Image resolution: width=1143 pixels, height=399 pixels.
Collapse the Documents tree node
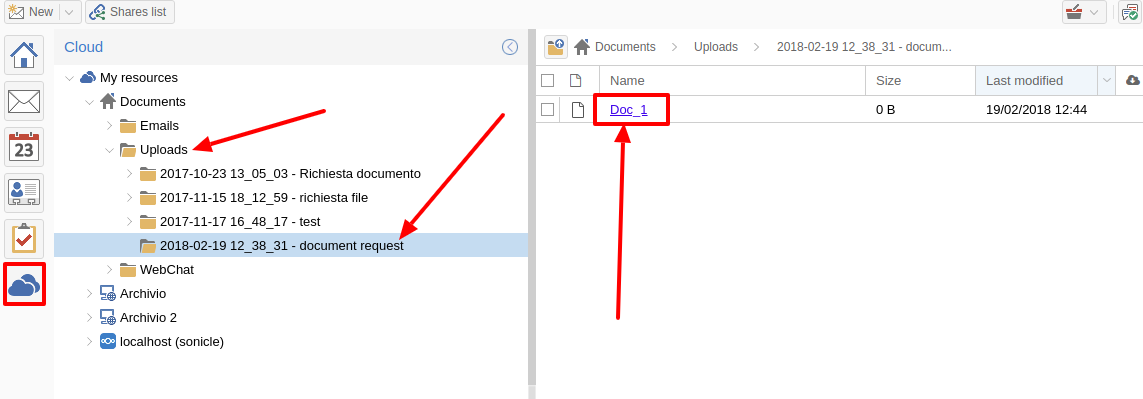(90, 102)
